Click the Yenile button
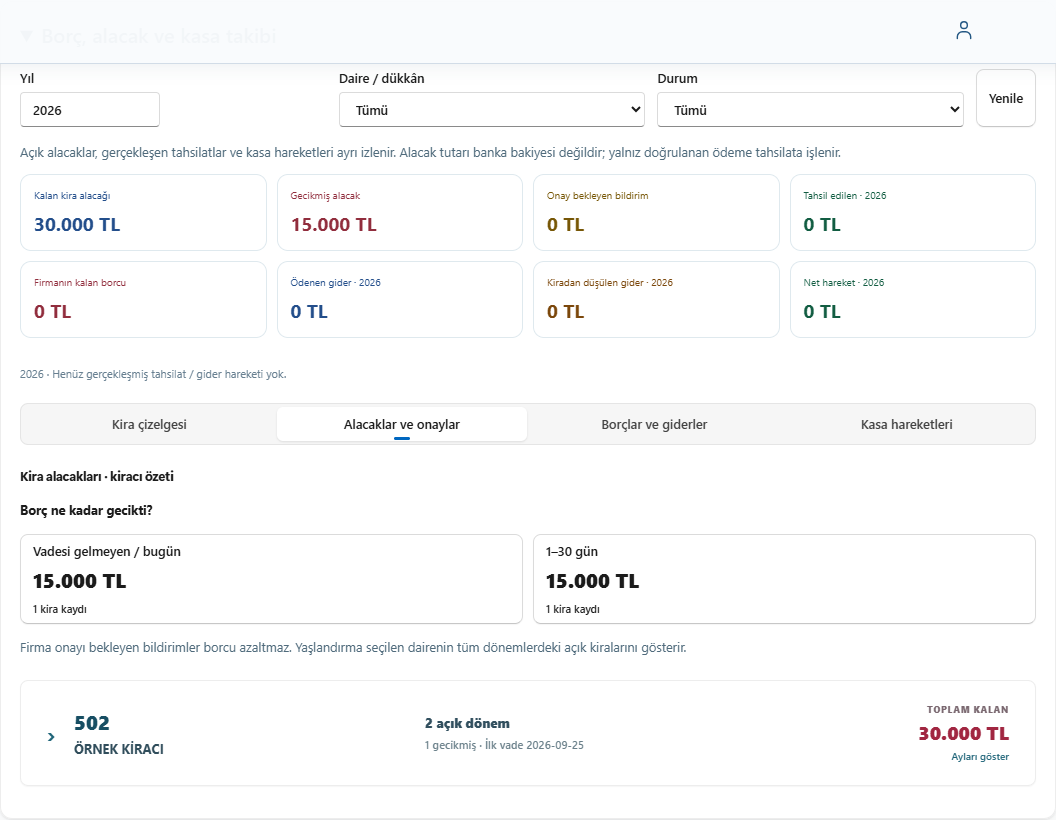1056x820 pixels. 1005,98
